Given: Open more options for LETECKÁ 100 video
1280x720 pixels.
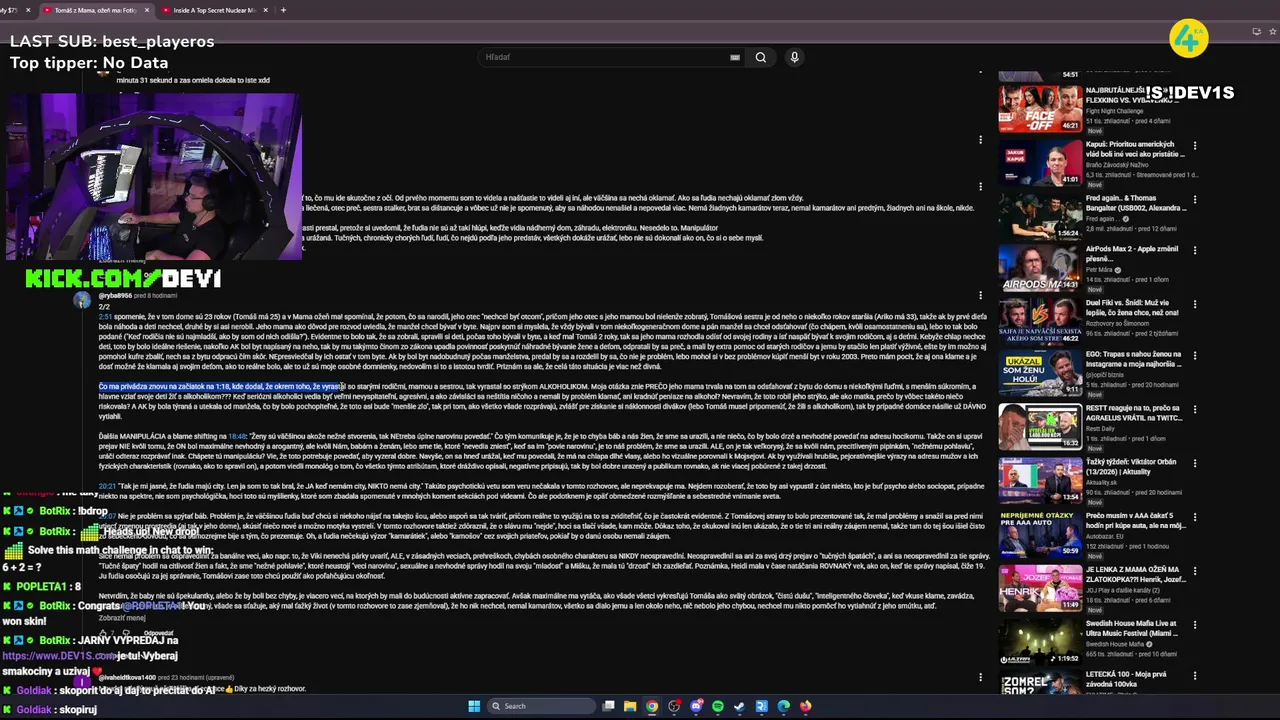Looking at the screenshot, I should coord(1194,676).
